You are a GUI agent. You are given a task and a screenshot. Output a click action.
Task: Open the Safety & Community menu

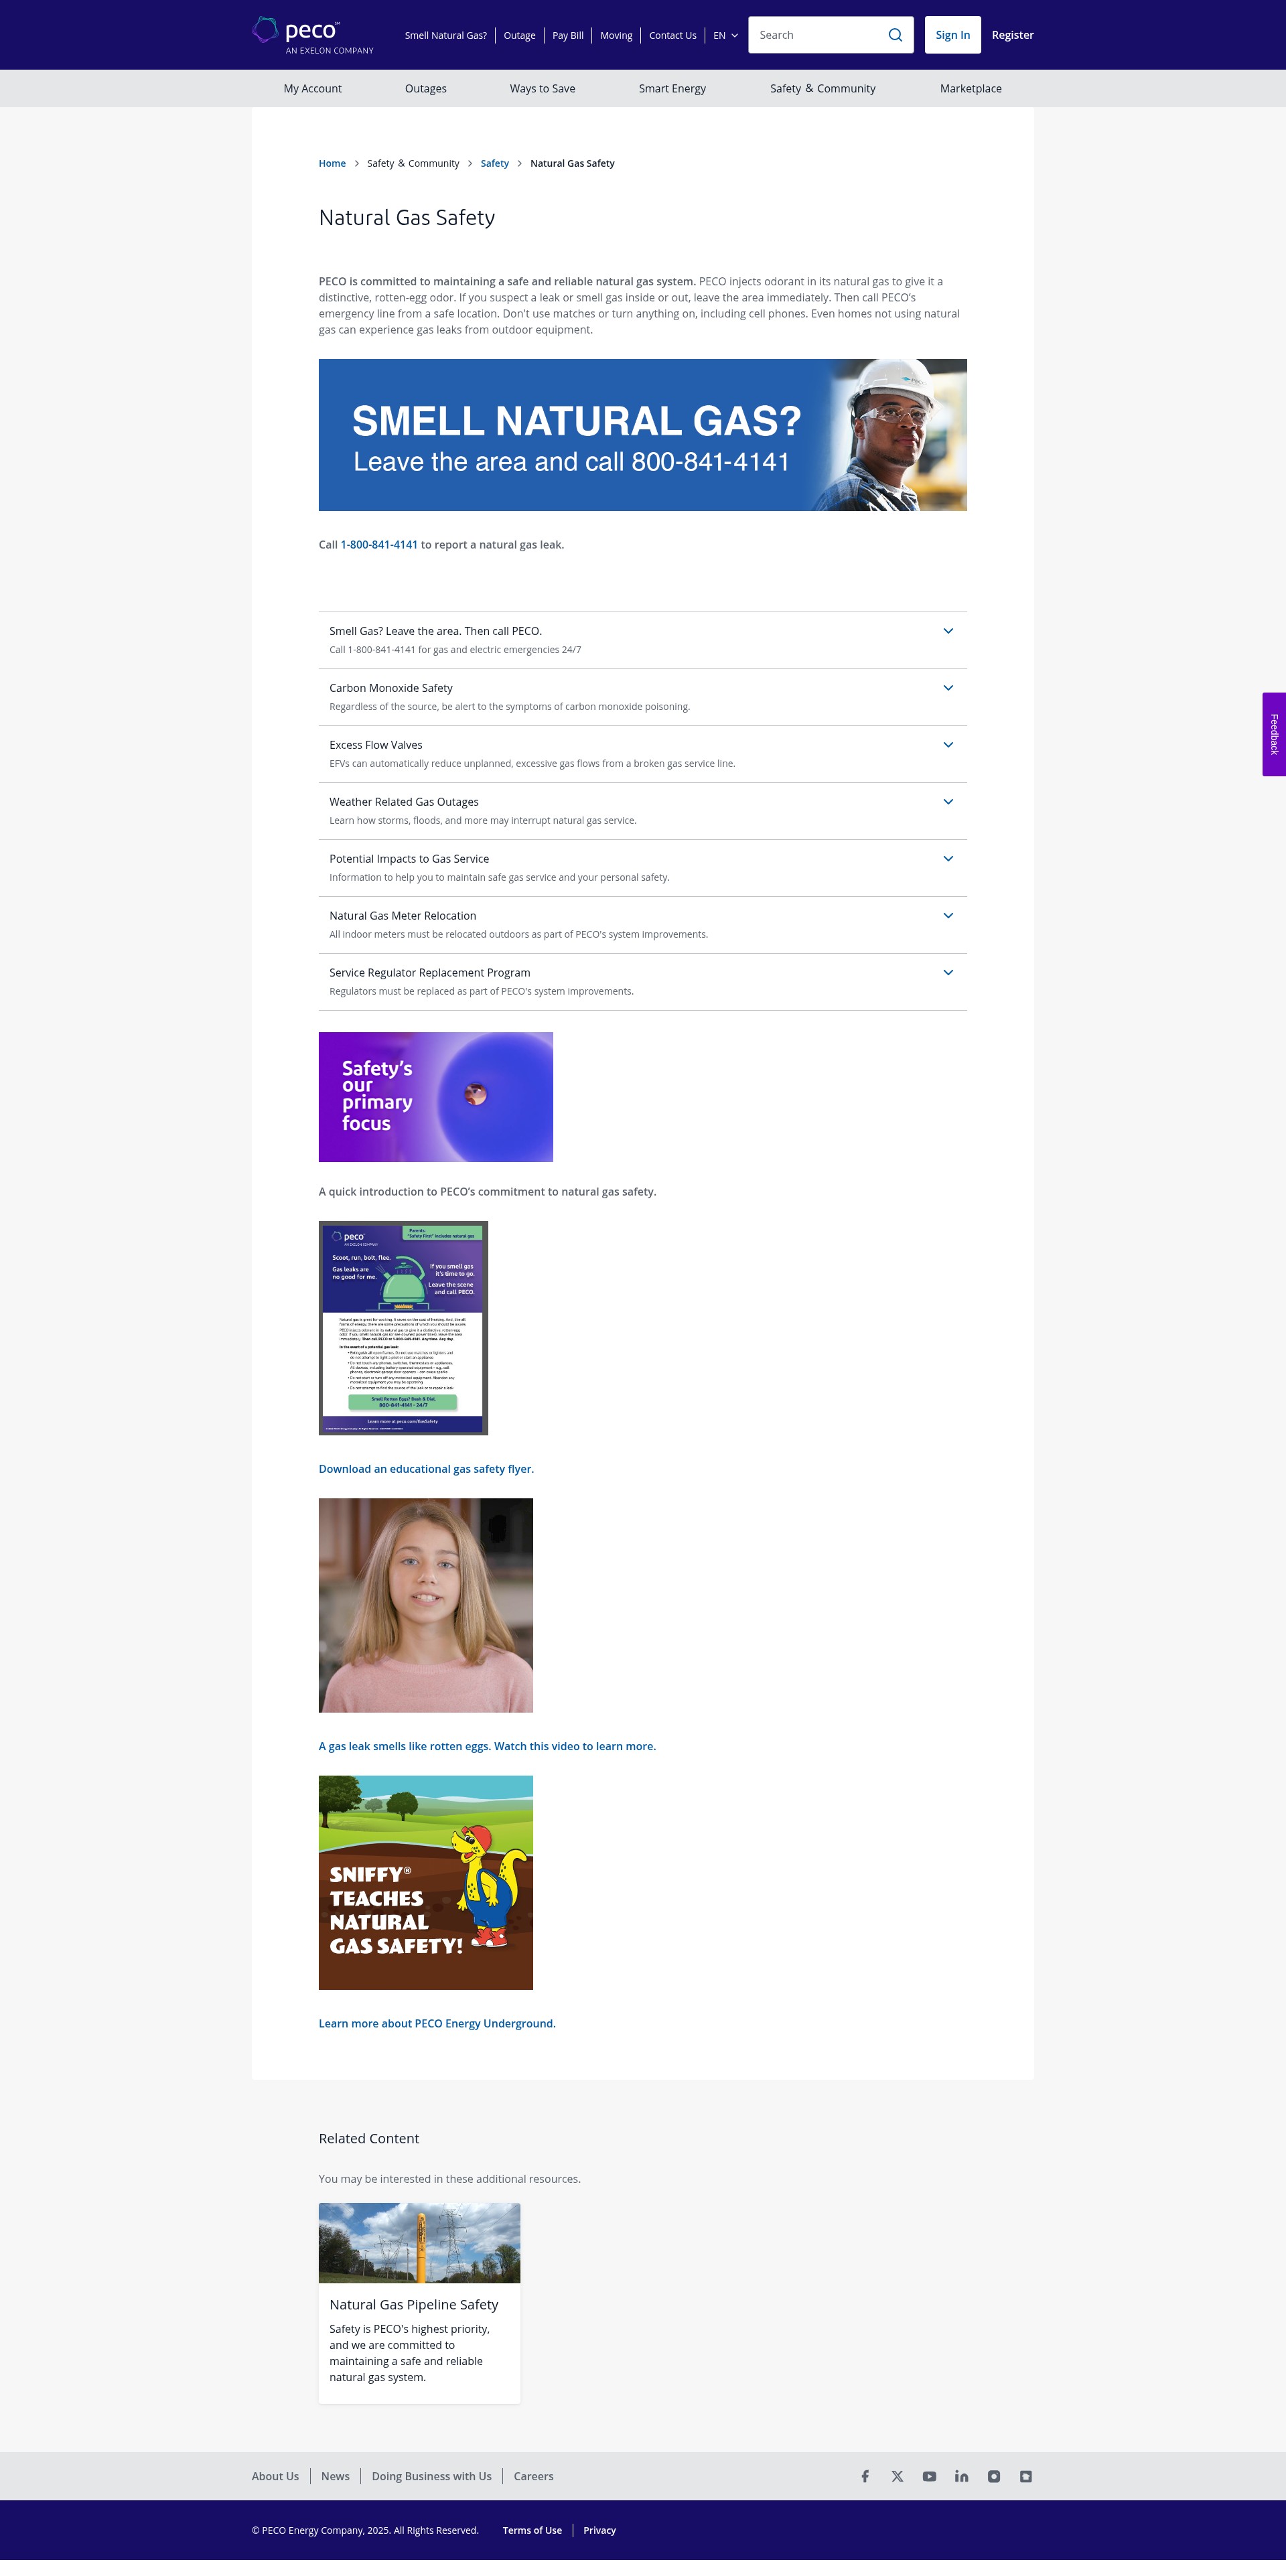click(823, 88)
